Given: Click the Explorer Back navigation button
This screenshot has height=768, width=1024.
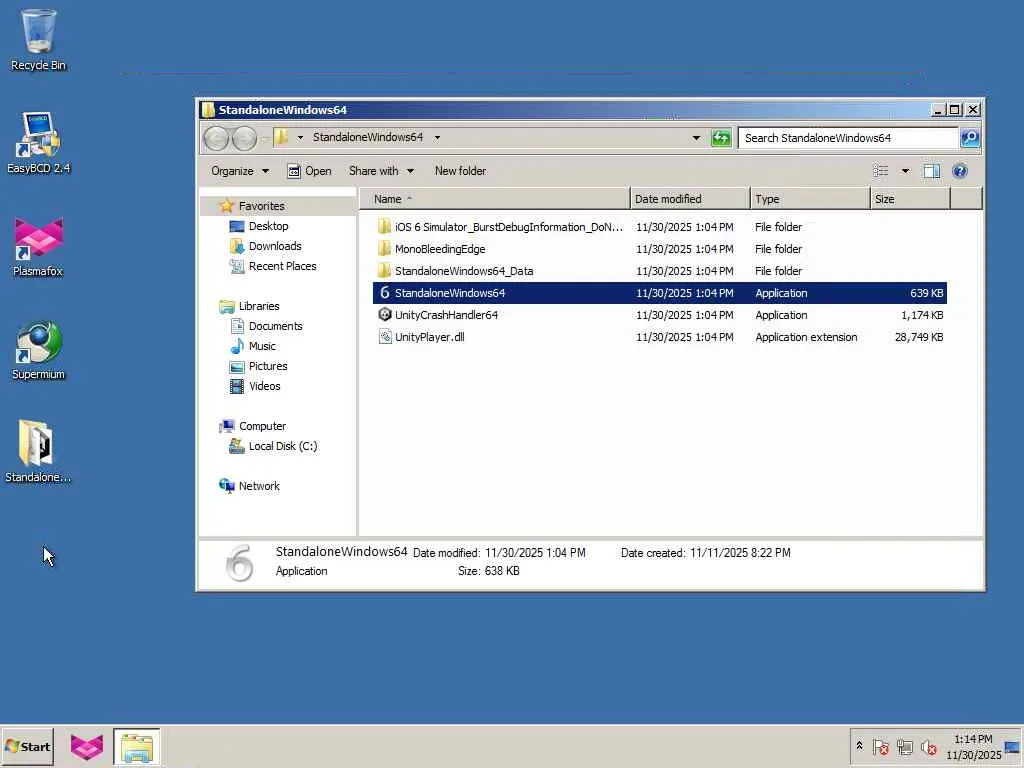Looking at the screenshot, I should (x=216, y=138).
